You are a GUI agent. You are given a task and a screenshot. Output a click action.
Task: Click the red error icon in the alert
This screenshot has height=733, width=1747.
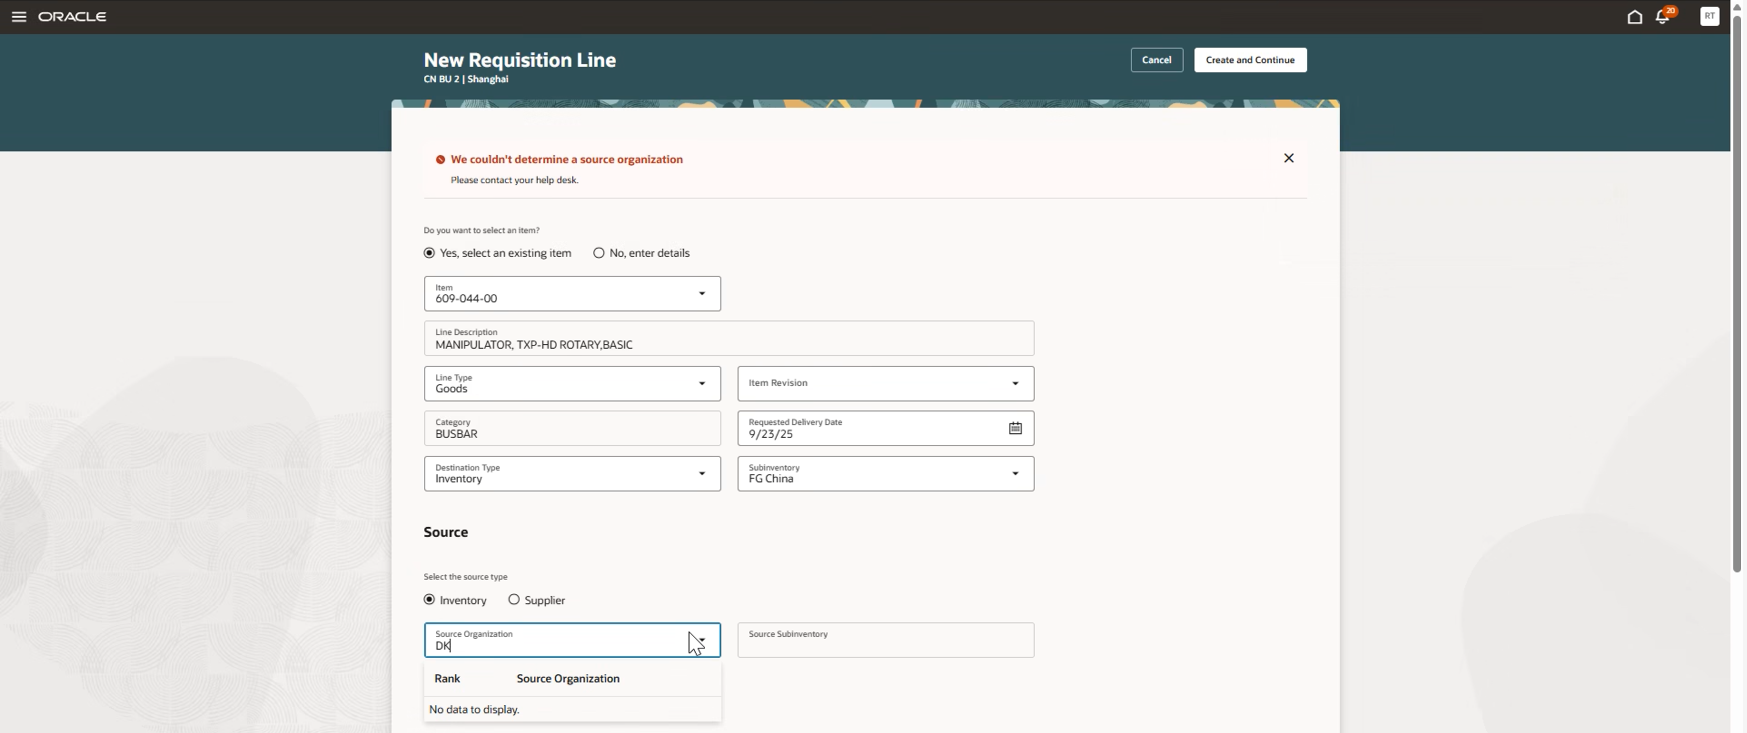440,160
